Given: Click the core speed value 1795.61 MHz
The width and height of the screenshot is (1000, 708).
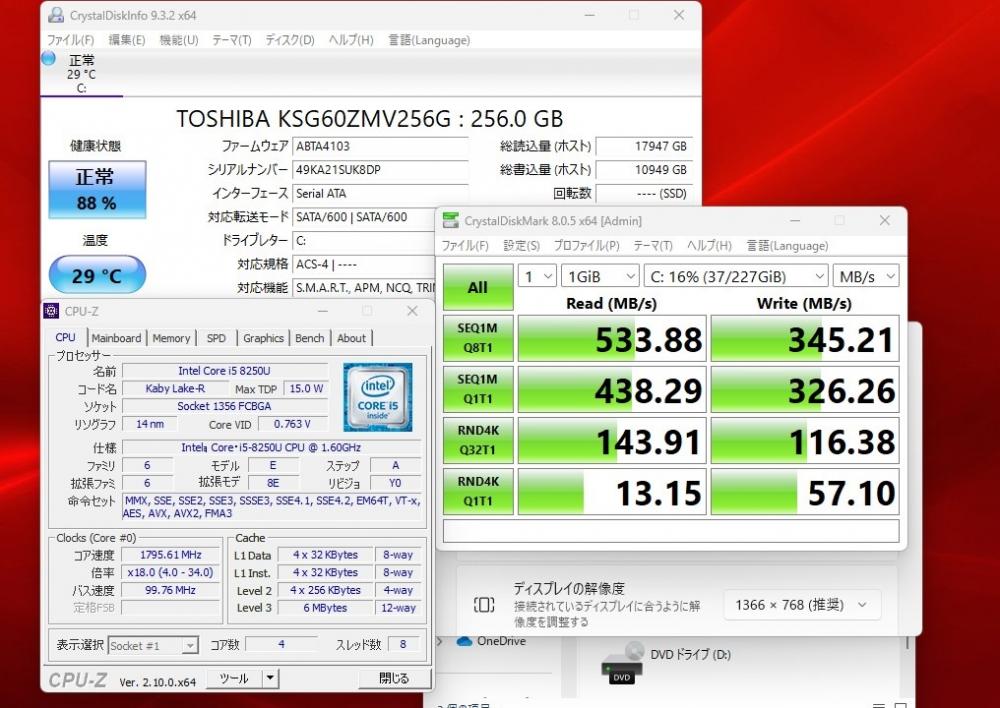Looking at the screenshot, I should click(170, 555).
